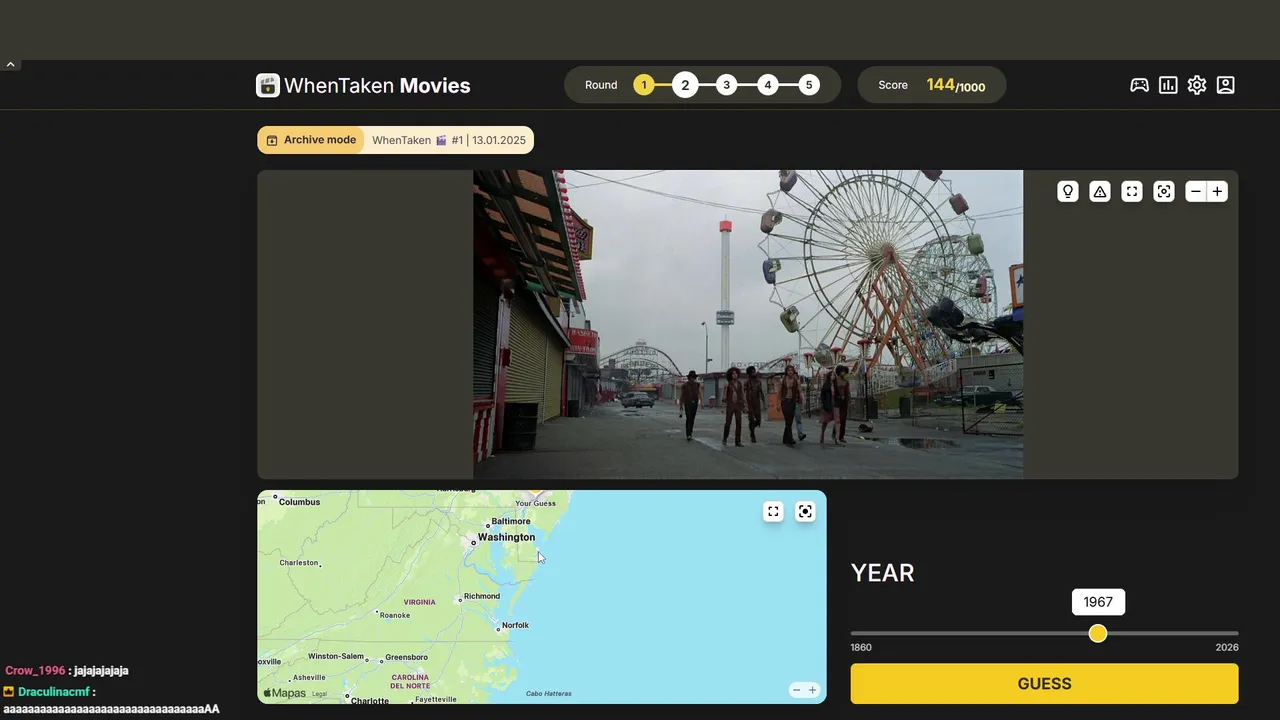The image size is (1280, 720).
Task: Open the settings gear icon
Action: point(1197,85)
